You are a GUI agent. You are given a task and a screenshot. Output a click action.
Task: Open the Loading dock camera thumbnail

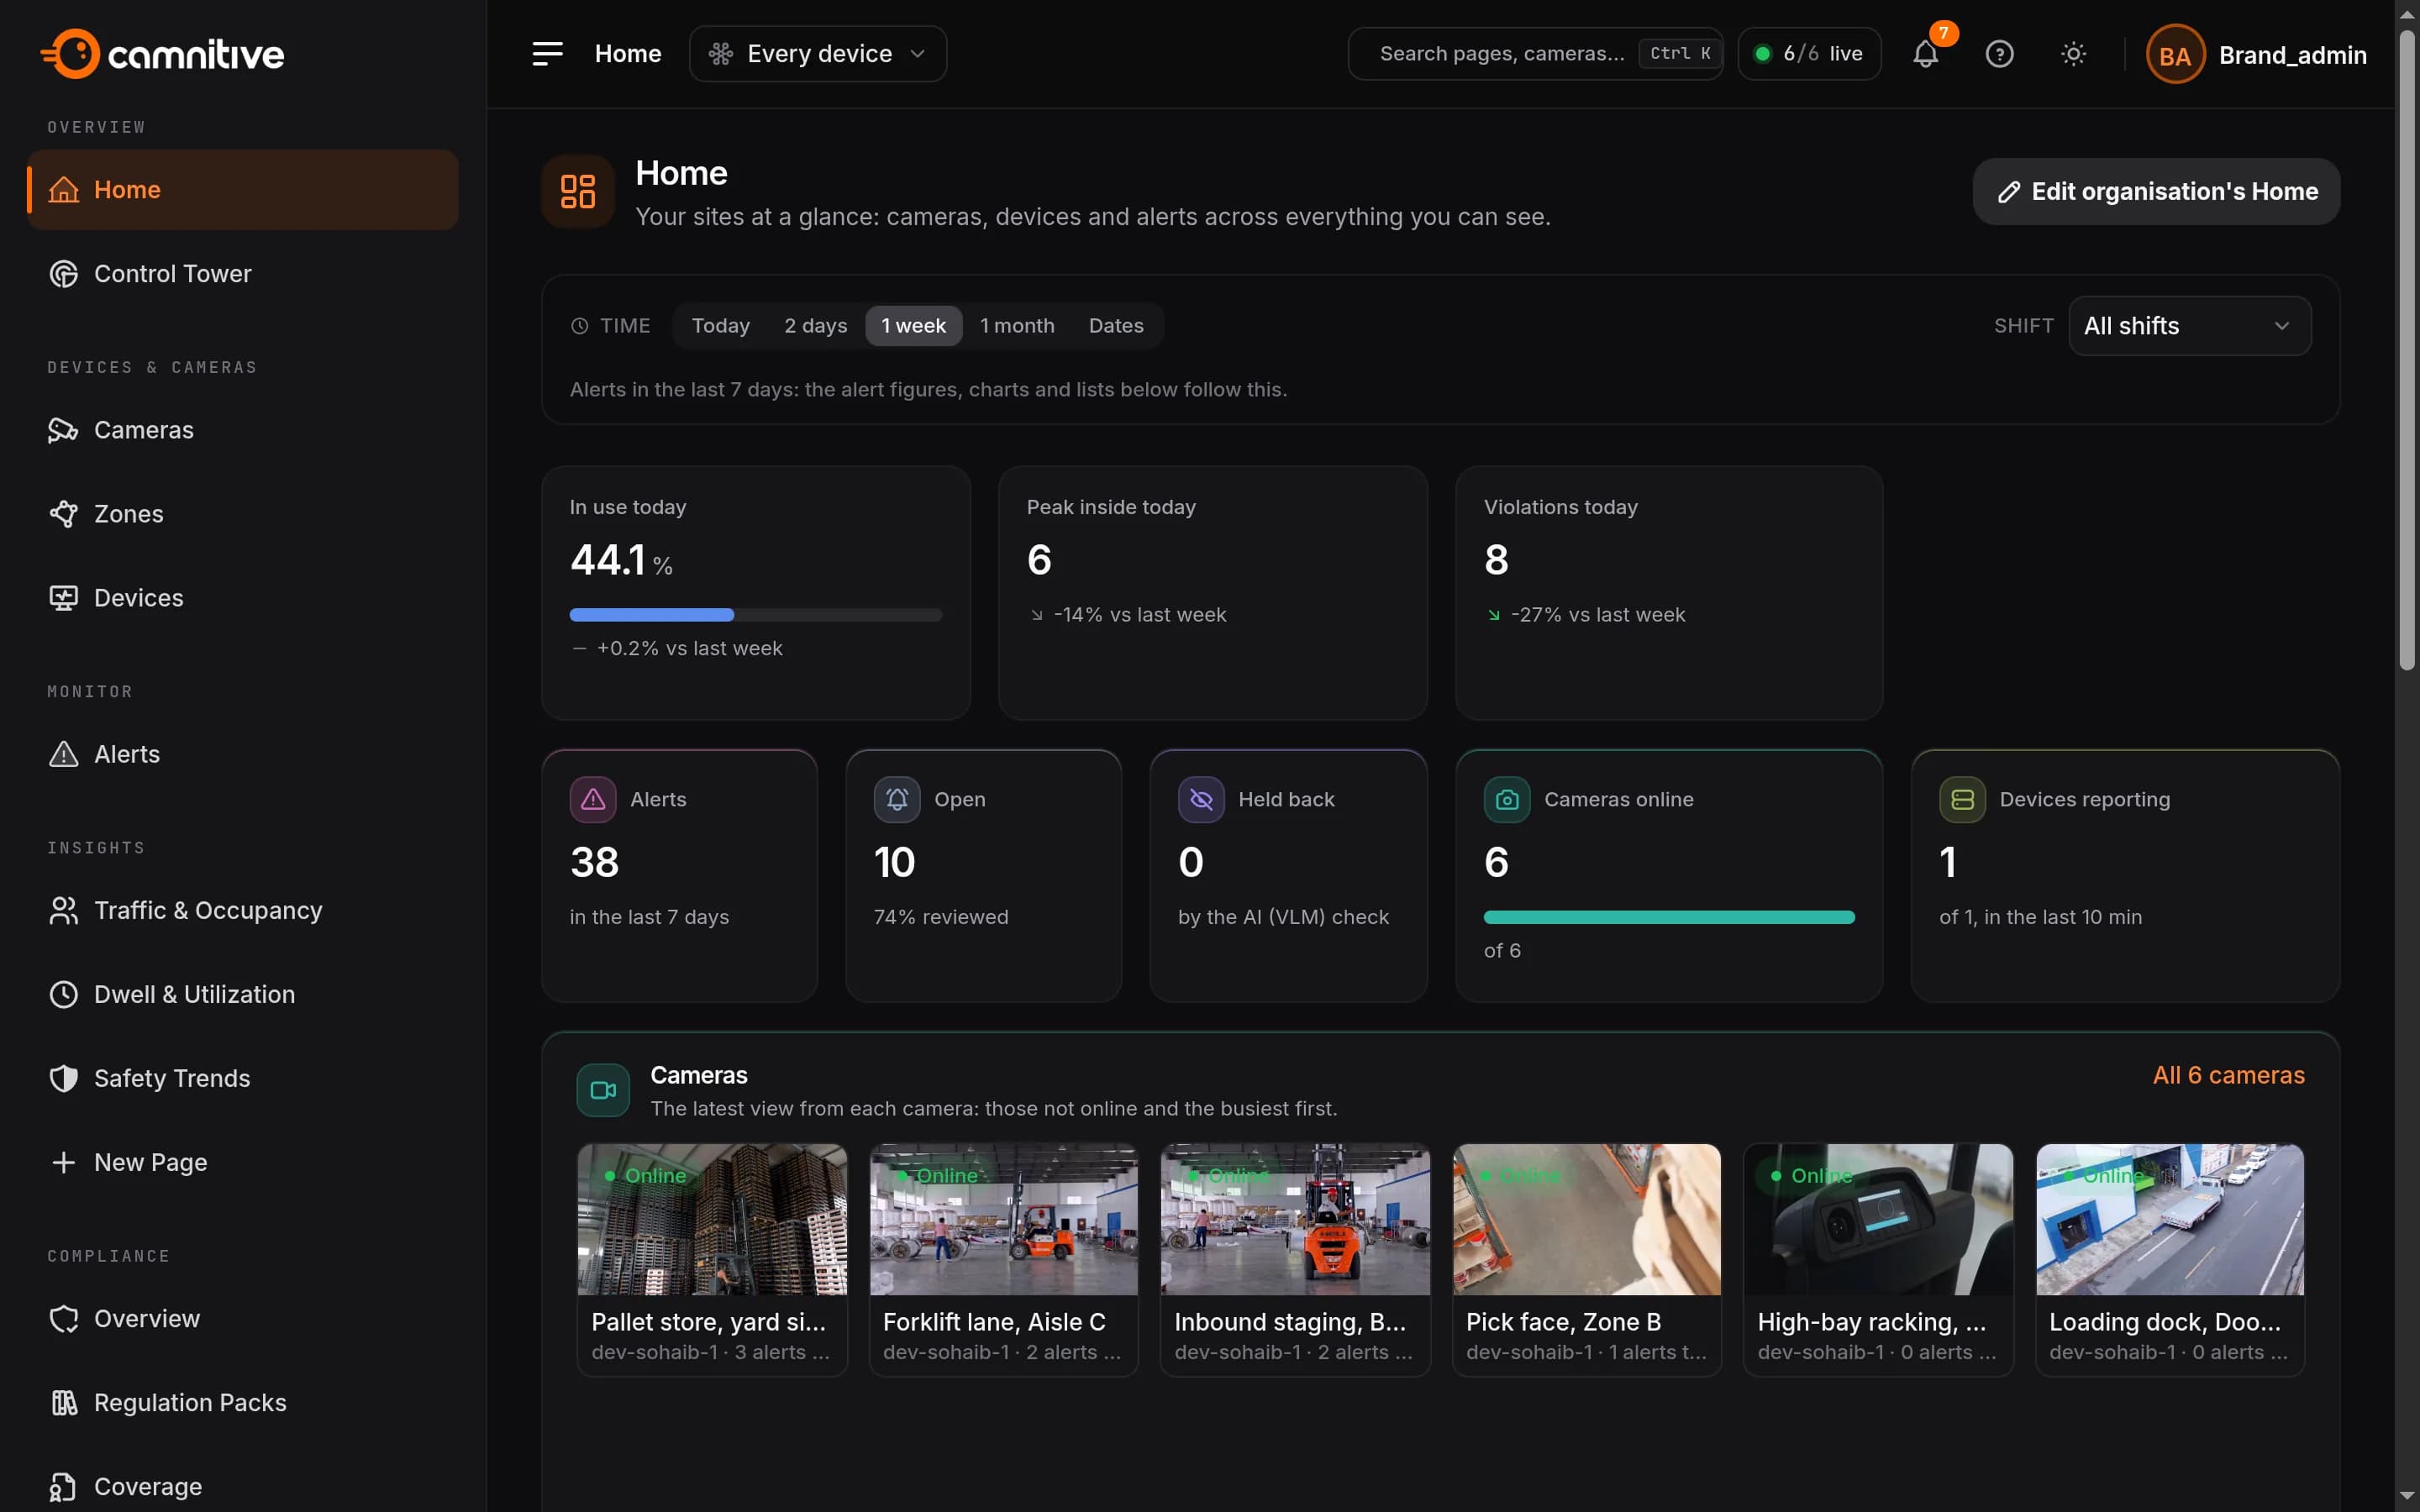[x=2170, y=1220]
